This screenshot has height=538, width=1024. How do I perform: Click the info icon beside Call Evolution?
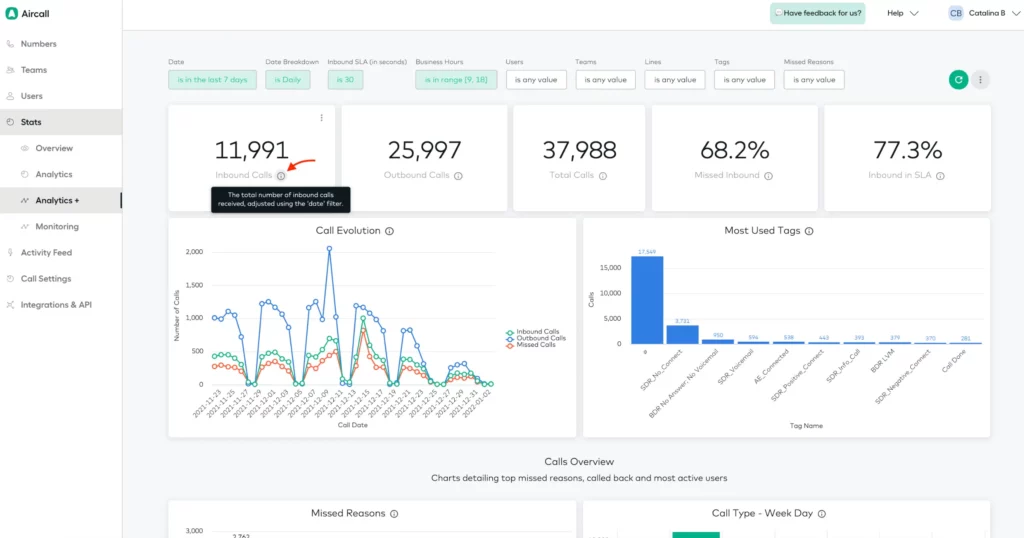click(x=389, y=231)
